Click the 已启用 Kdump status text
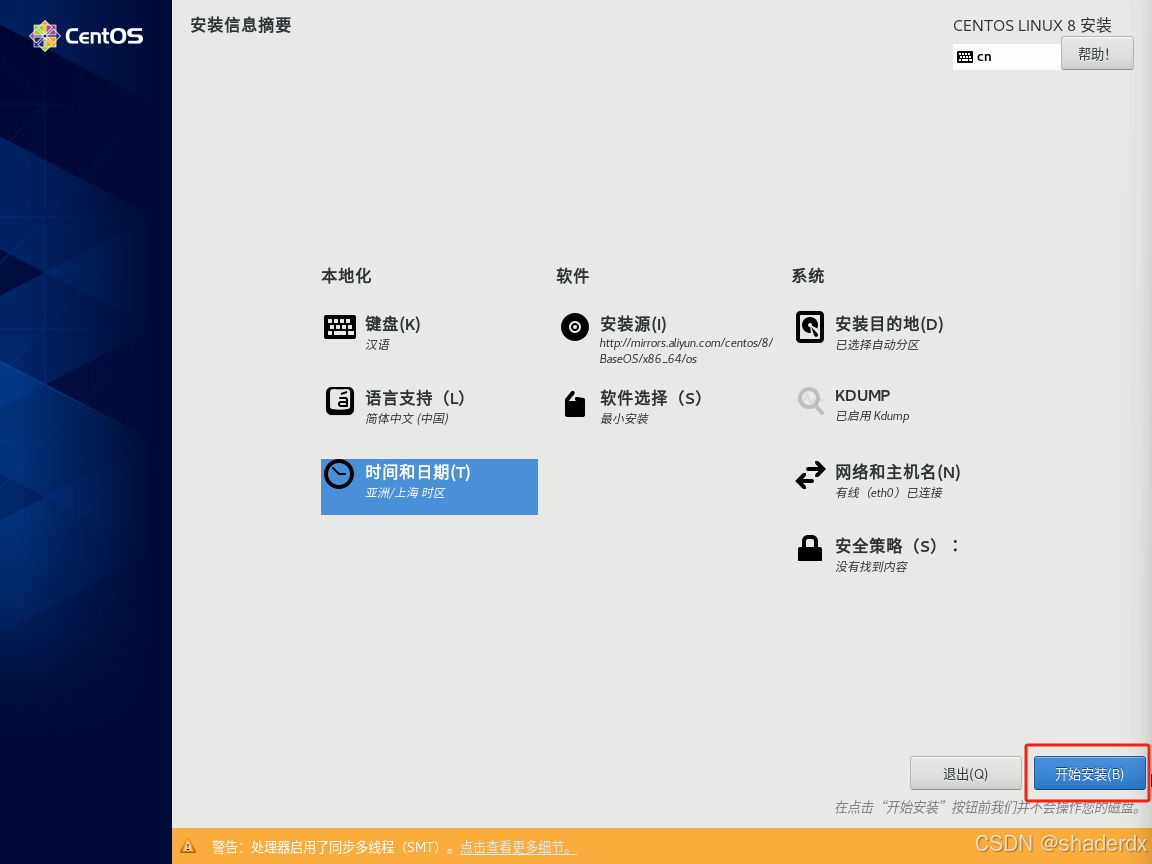Viewport: 1152px width, 864px height. point(872,416)
